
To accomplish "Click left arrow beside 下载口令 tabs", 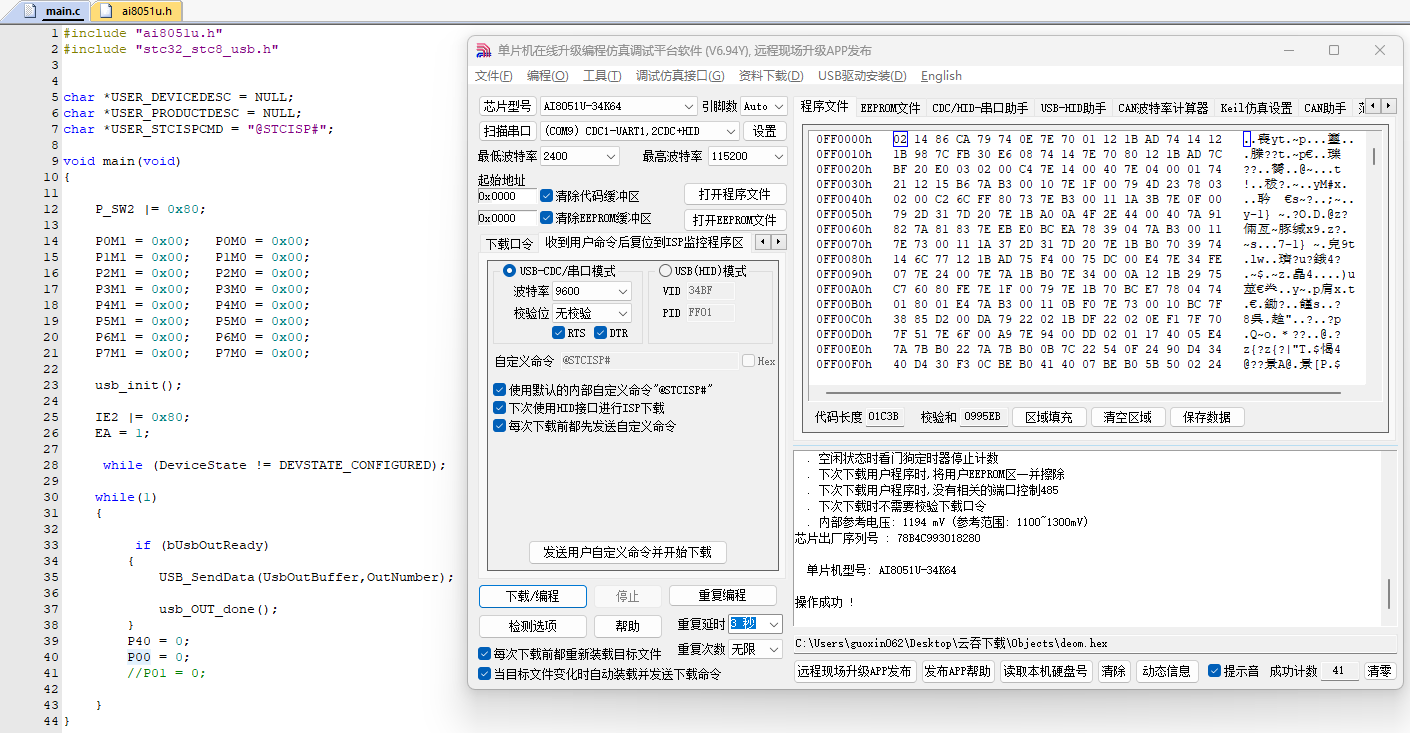I will (764, 242).
